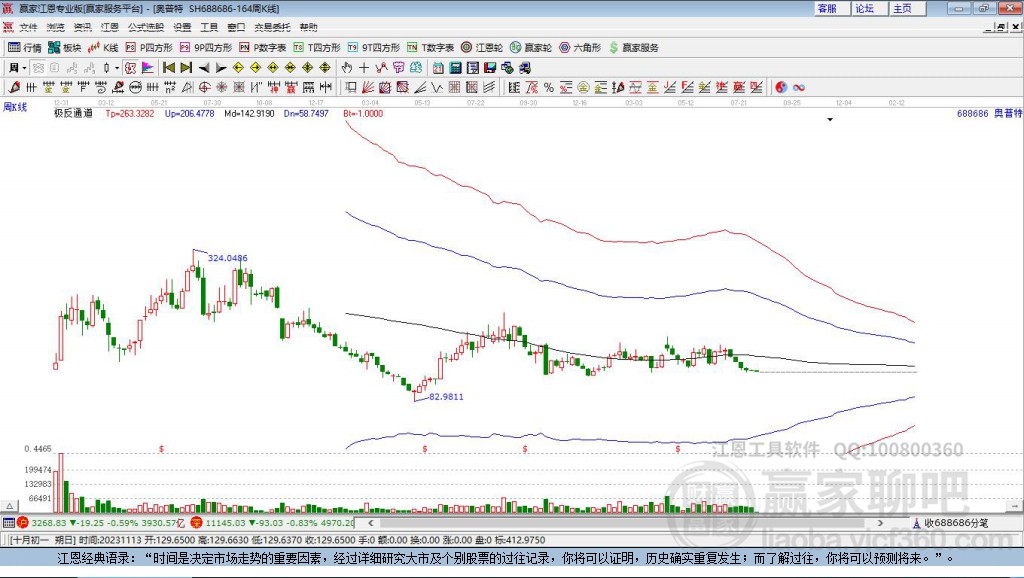Image resolution: width=1024 pixels, height=578 pixels.
Task: Open the 板块 sector view
Action: (65, 48)
